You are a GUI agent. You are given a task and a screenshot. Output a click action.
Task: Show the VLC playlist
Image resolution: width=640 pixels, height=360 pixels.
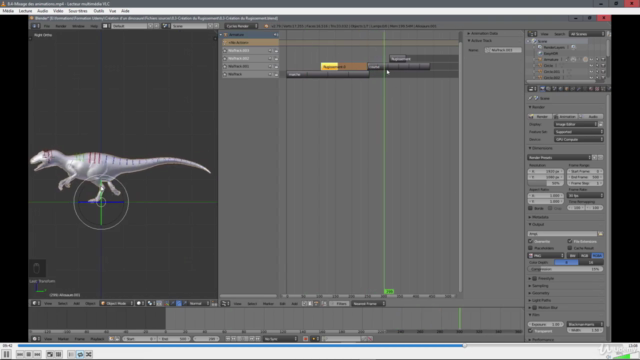pos(71,354)
